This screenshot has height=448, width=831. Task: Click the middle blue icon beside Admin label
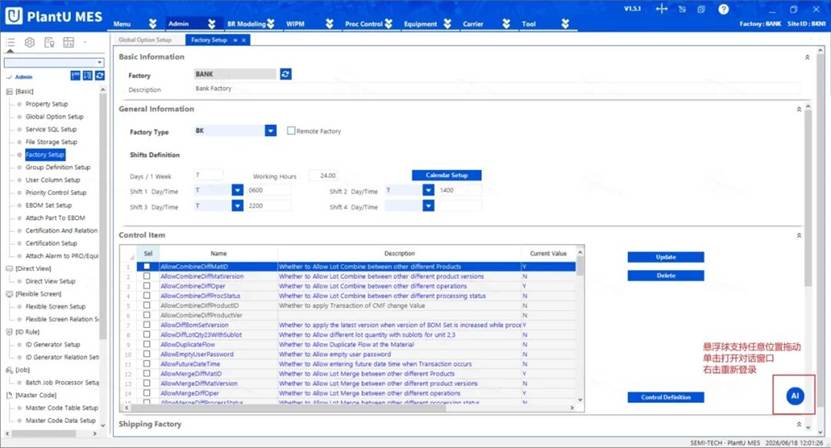(87, 76)
